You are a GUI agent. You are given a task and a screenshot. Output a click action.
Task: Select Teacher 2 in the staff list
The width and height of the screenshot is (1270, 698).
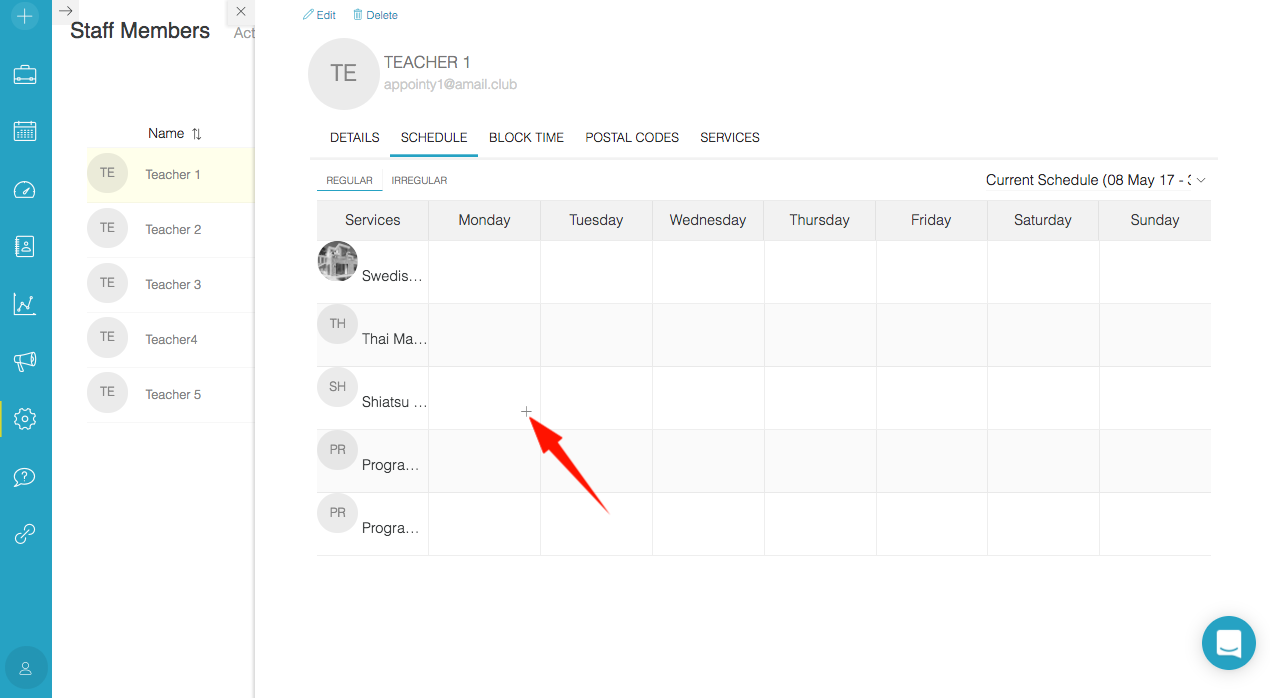[x=170, y=230]
